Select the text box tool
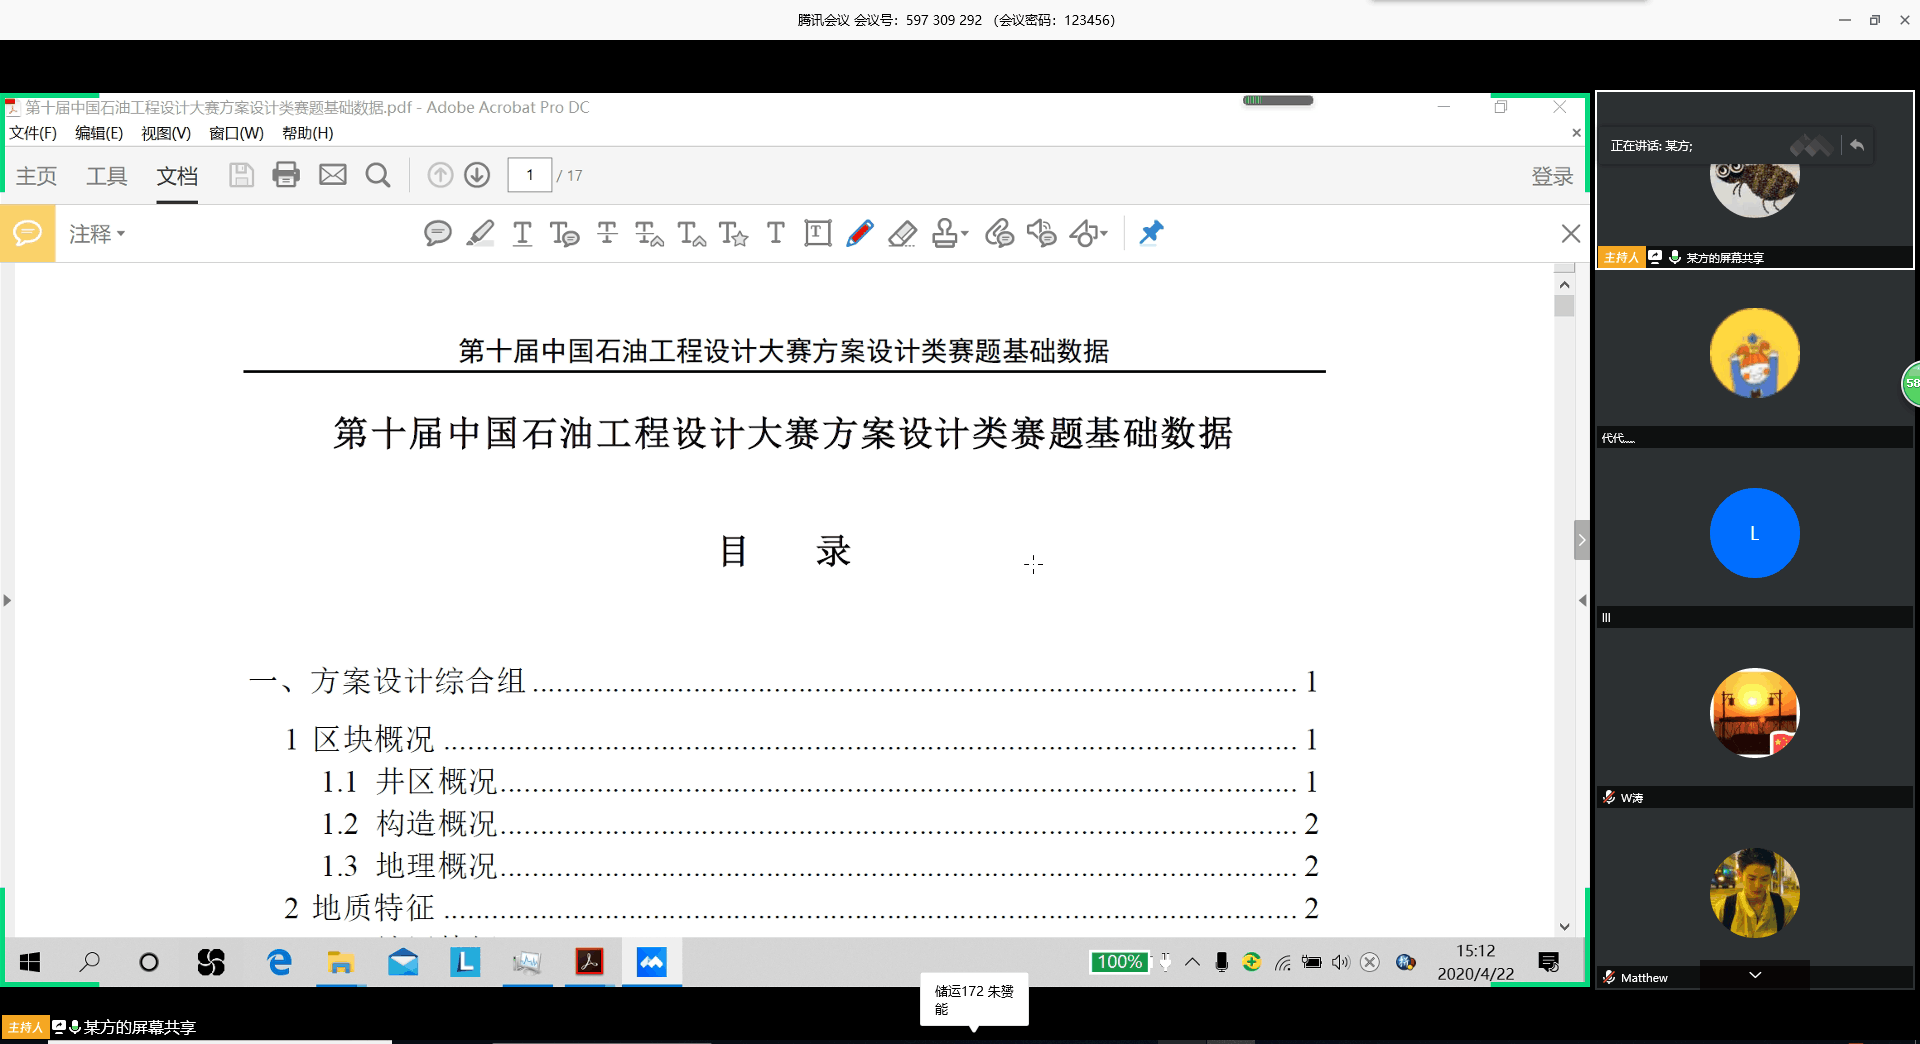Image resolution: width=1920 pixels, height=1044 pixels. click(817, 234)
